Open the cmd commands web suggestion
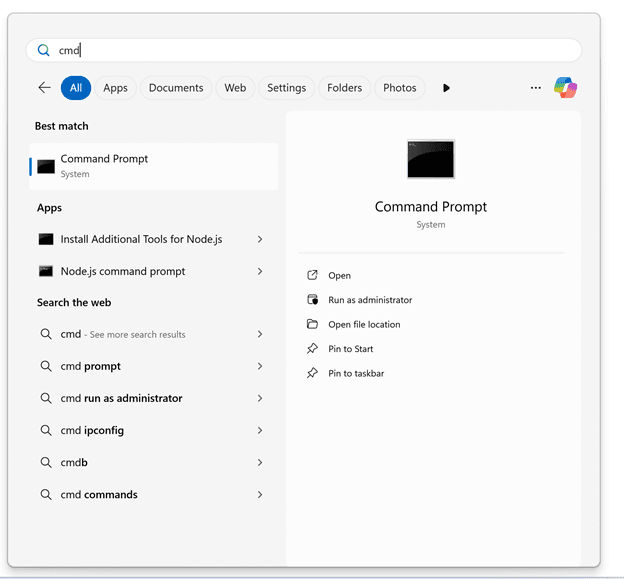The image size is (624, 579). [x=151, y=494]
